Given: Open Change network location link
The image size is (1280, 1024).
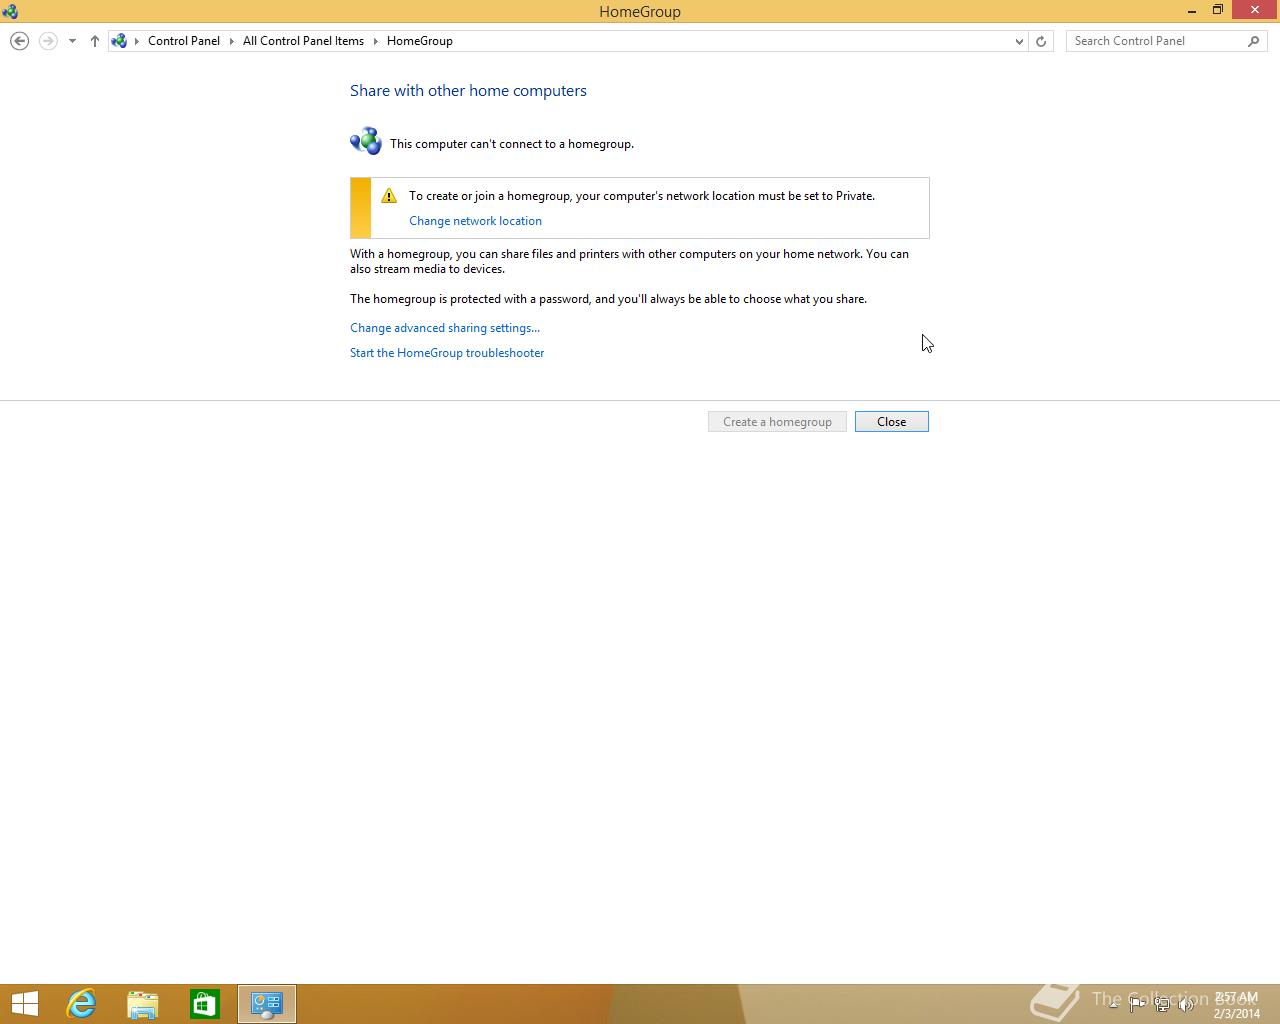Looking at the screenshot, I should [475, 221].
